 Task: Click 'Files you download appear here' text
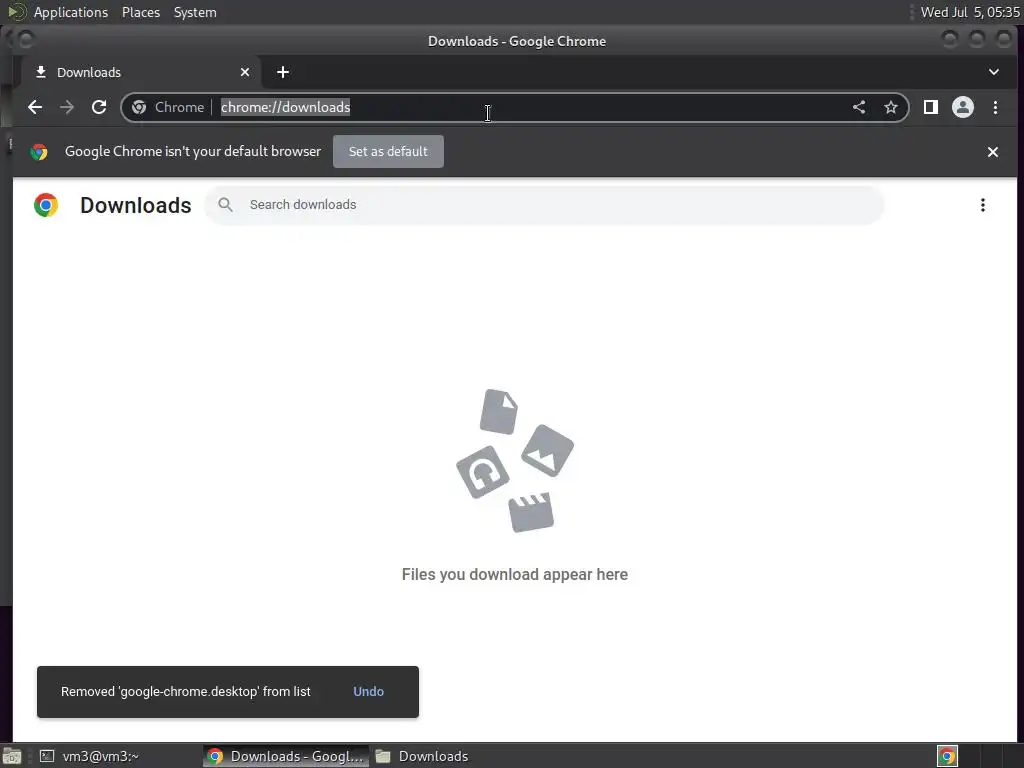click(515, 574)
